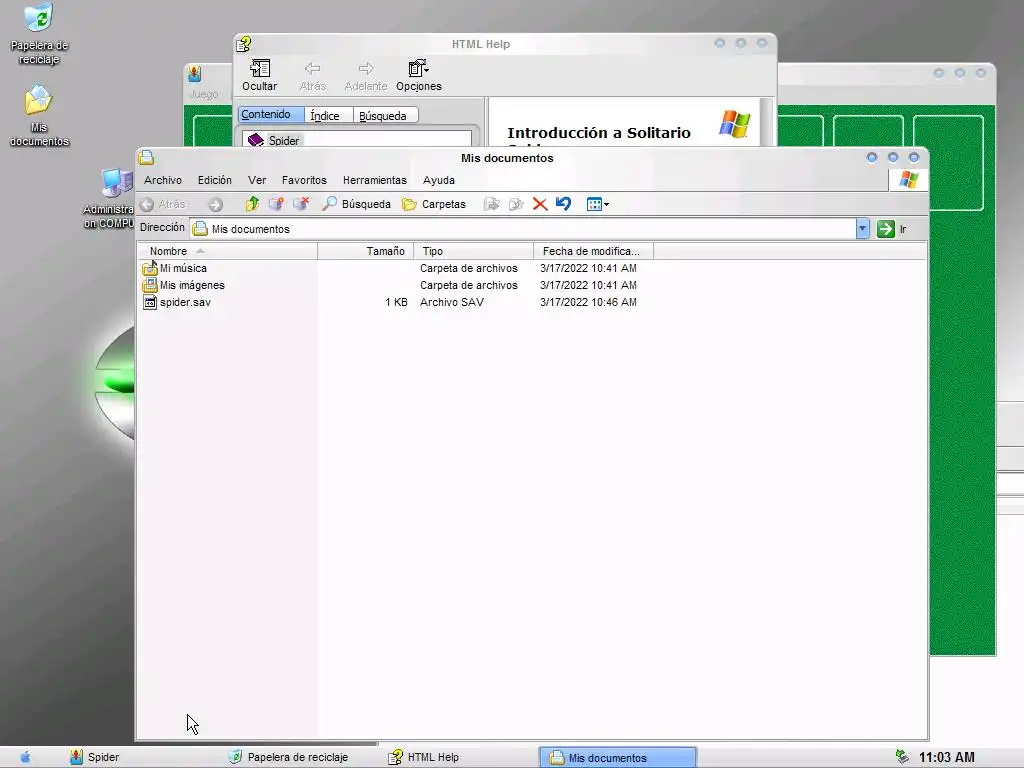Screen dimensions: 1024x768
Task: Switch to the Búsqueda tab in HTML Help
Action: [385, 116]
